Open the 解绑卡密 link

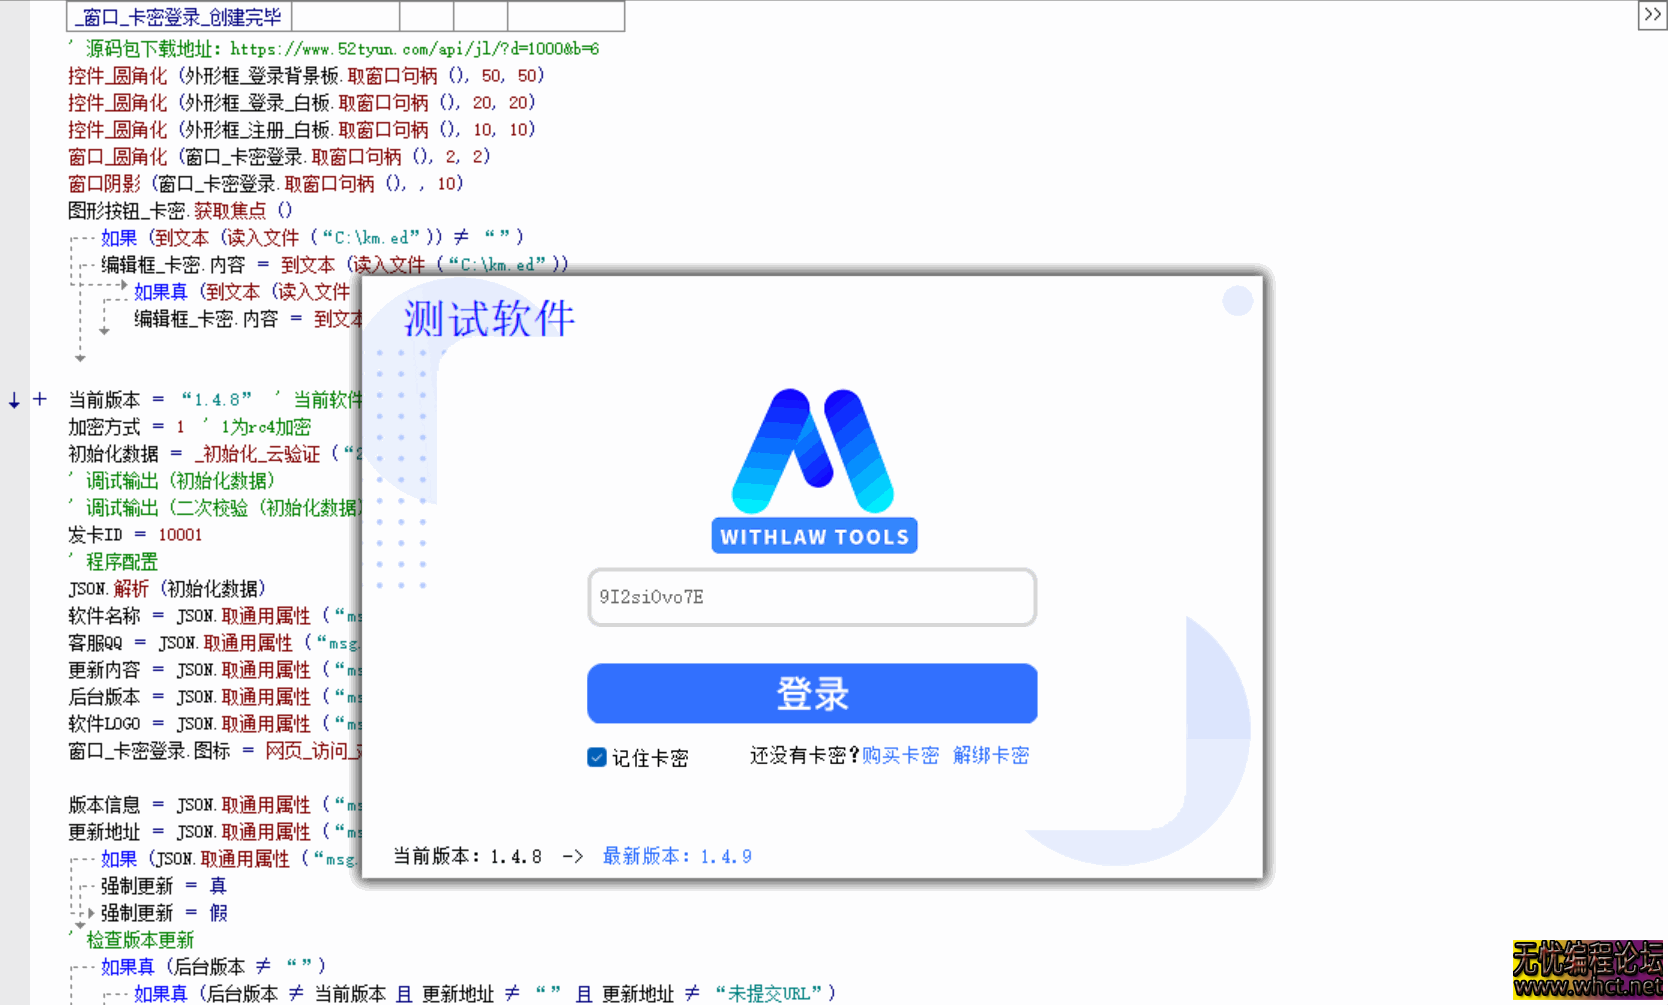coord(991,756)
